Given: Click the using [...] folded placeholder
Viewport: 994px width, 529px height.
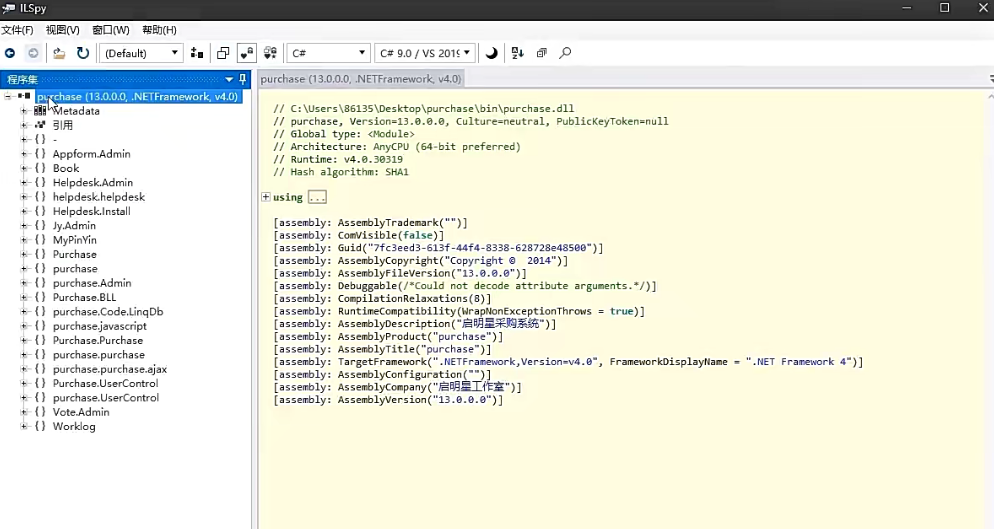Looking at the screenshot, I should (317, 197).
